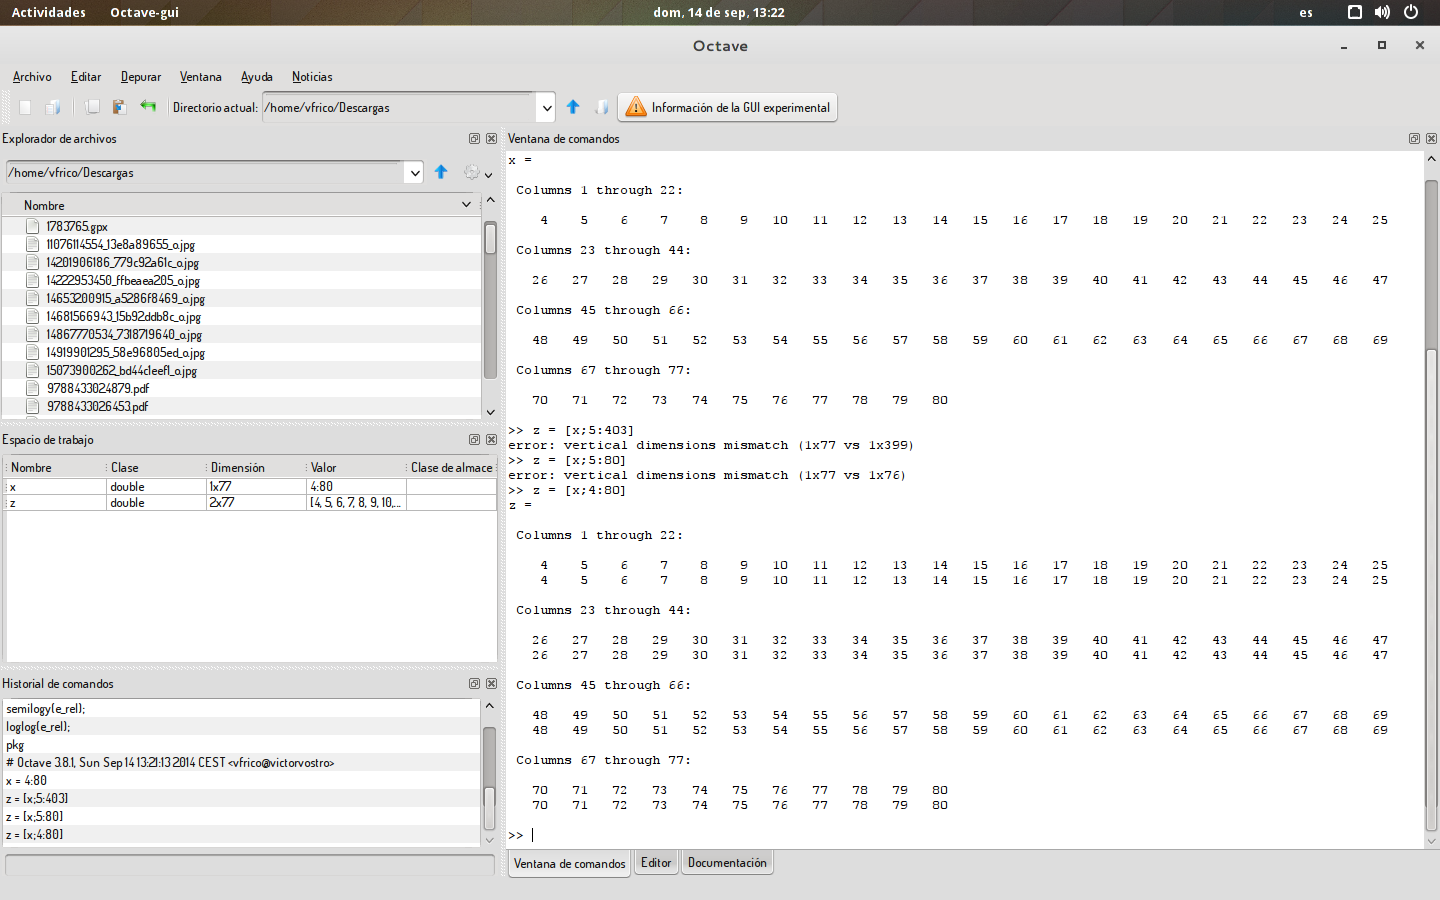Open the Depurar menu
The height and width of the screenshot is (900, 1440).
coord(140,77)
